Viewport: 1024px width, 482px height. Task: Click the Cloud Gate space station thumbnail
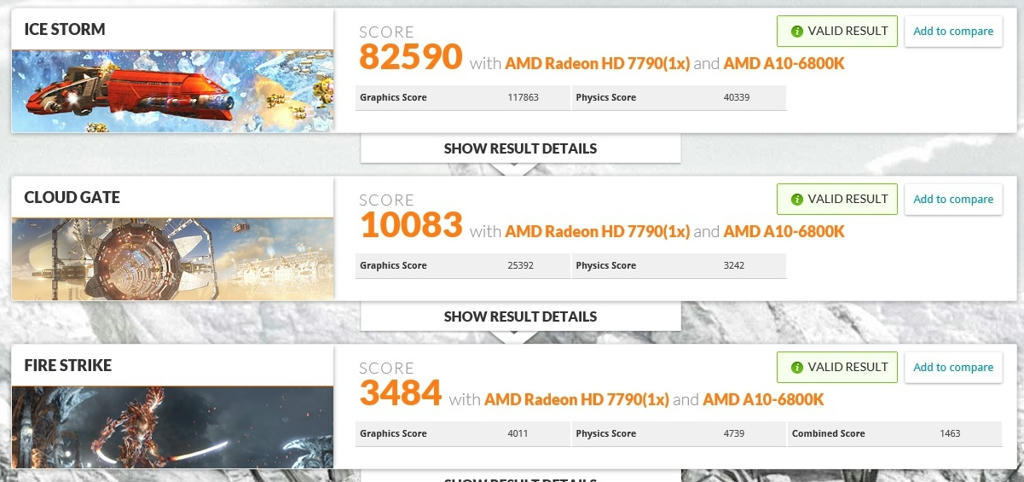coord(172,259)
